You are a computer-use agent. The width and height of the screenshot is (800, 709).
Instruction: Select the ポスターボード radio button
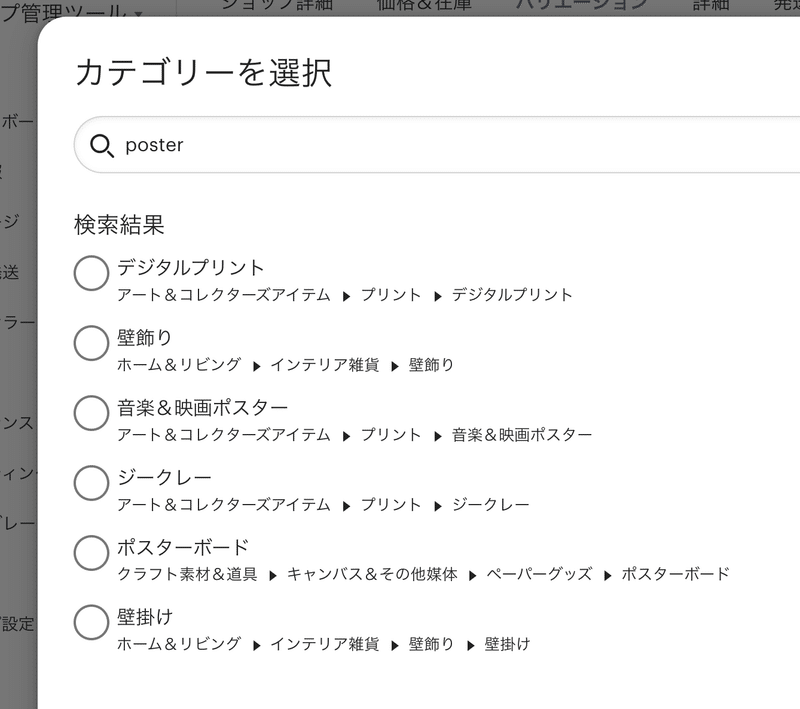tap(91, 552)
